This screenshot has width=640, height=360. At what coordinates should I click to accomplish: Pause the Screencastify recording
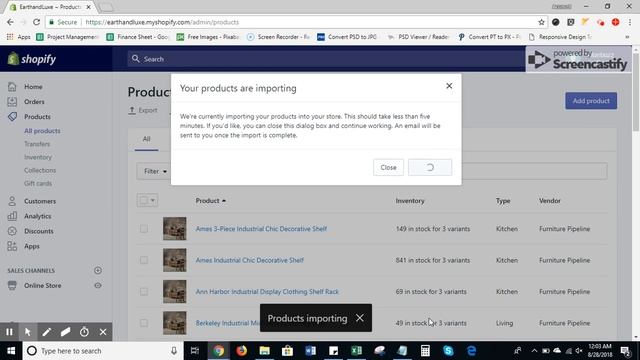9,332
